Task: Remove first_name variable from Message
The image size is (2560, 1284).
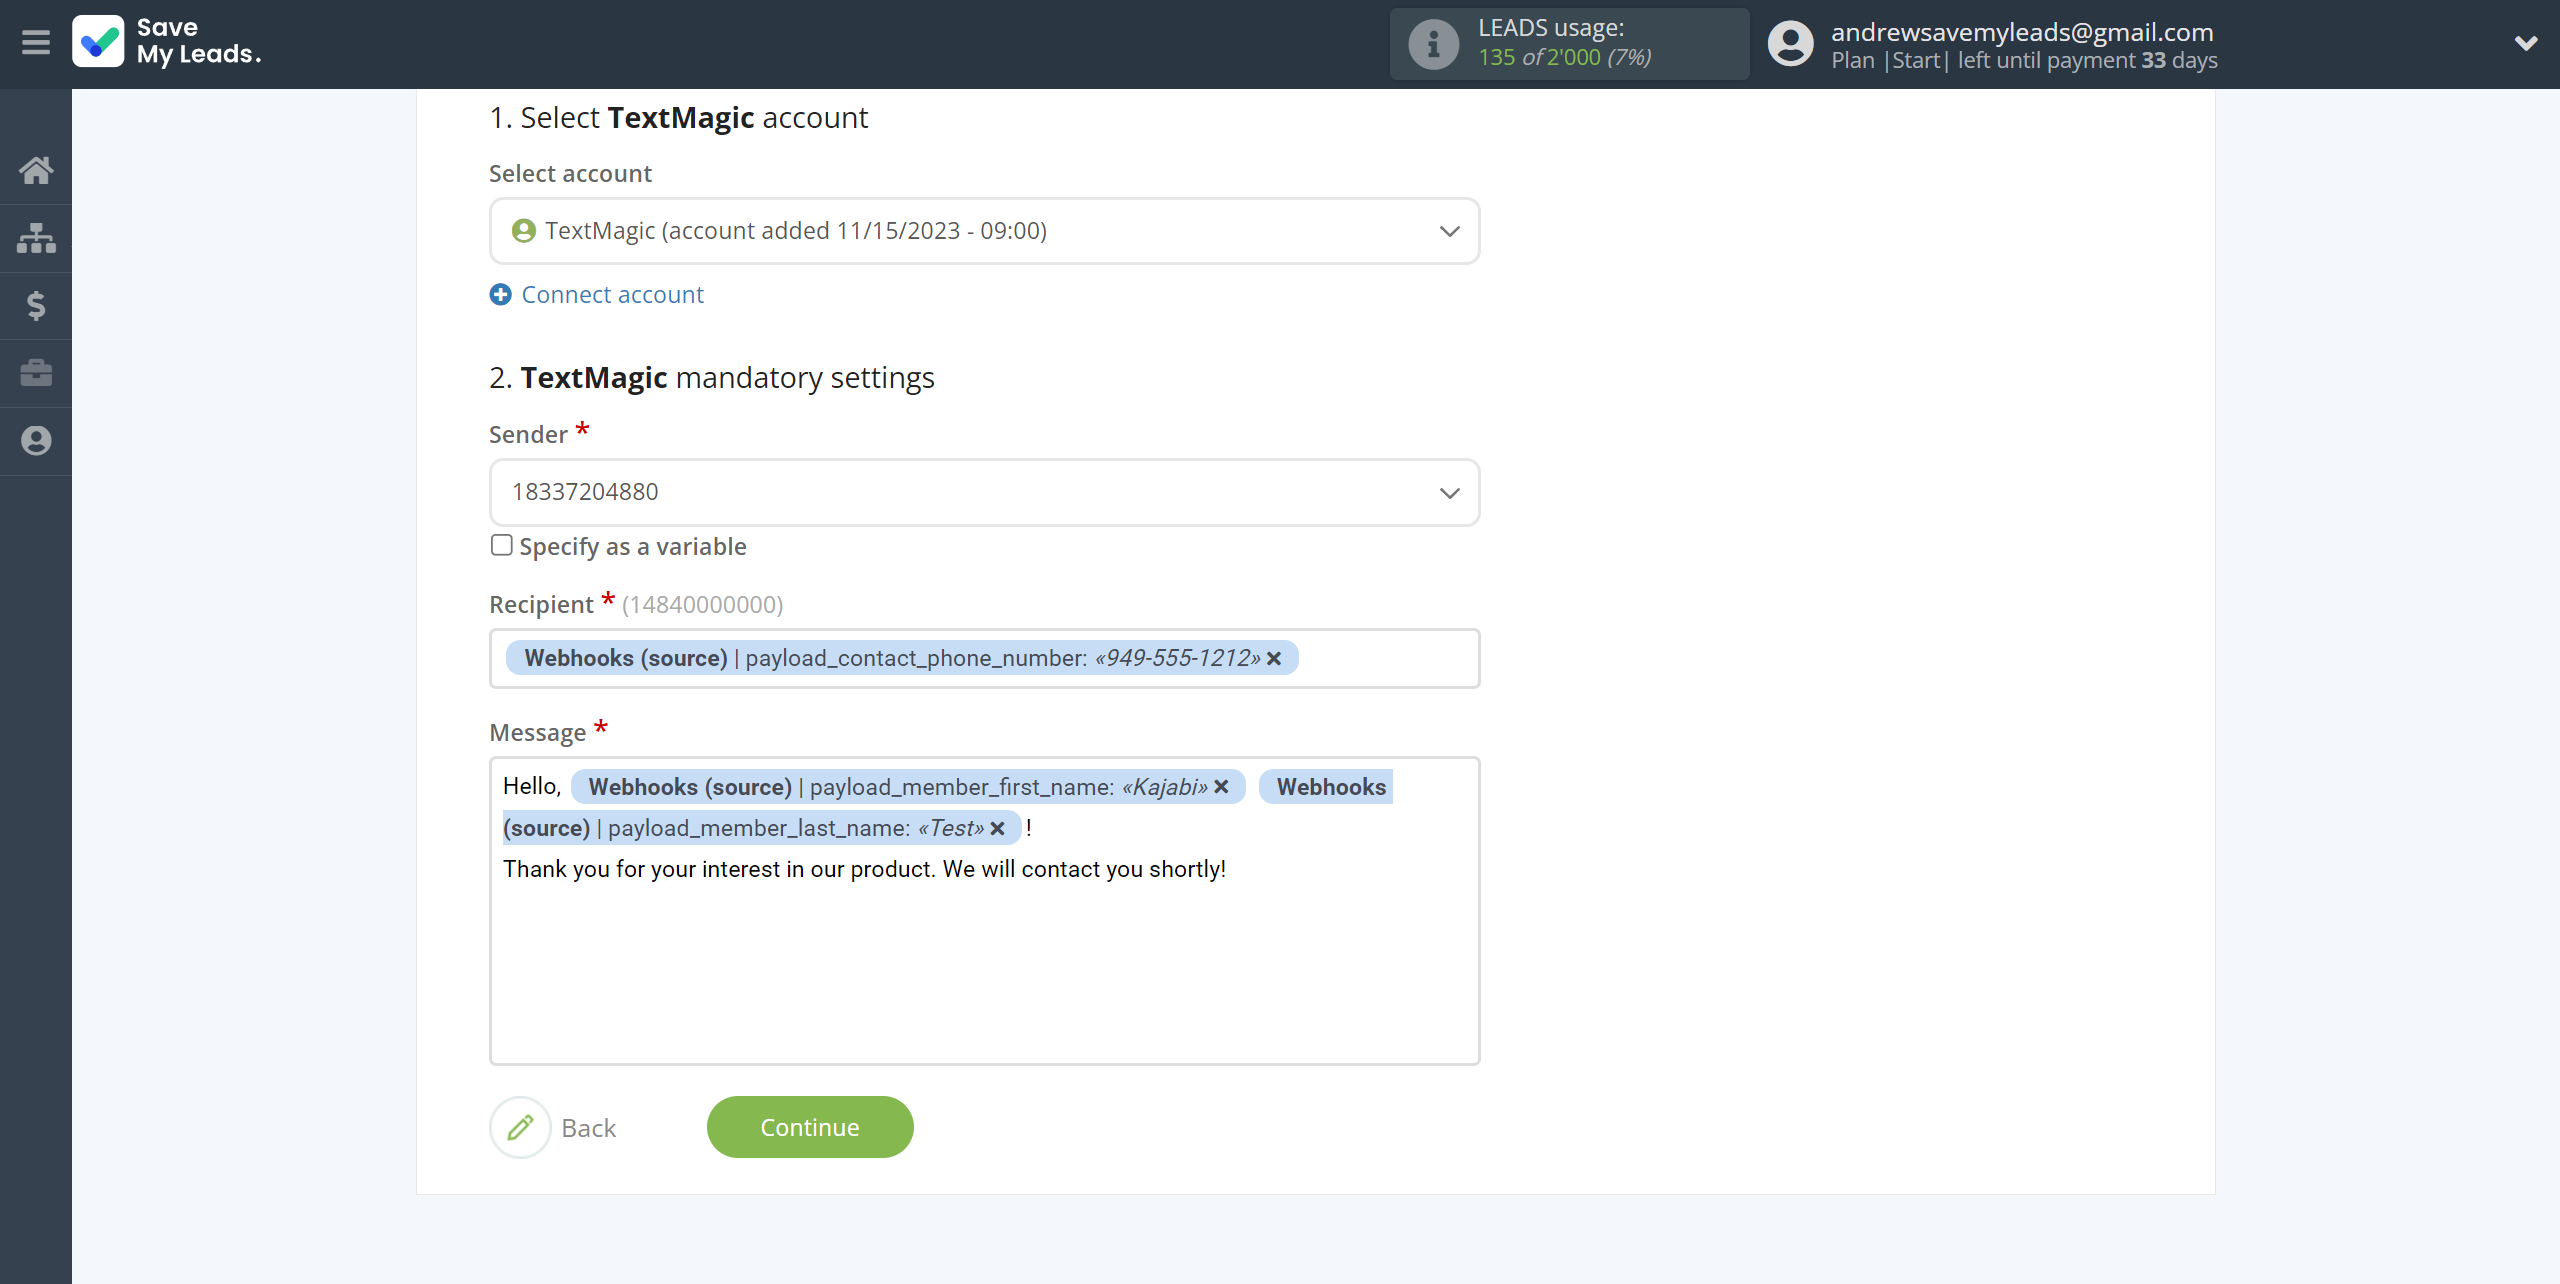Action: [1221, 787]
